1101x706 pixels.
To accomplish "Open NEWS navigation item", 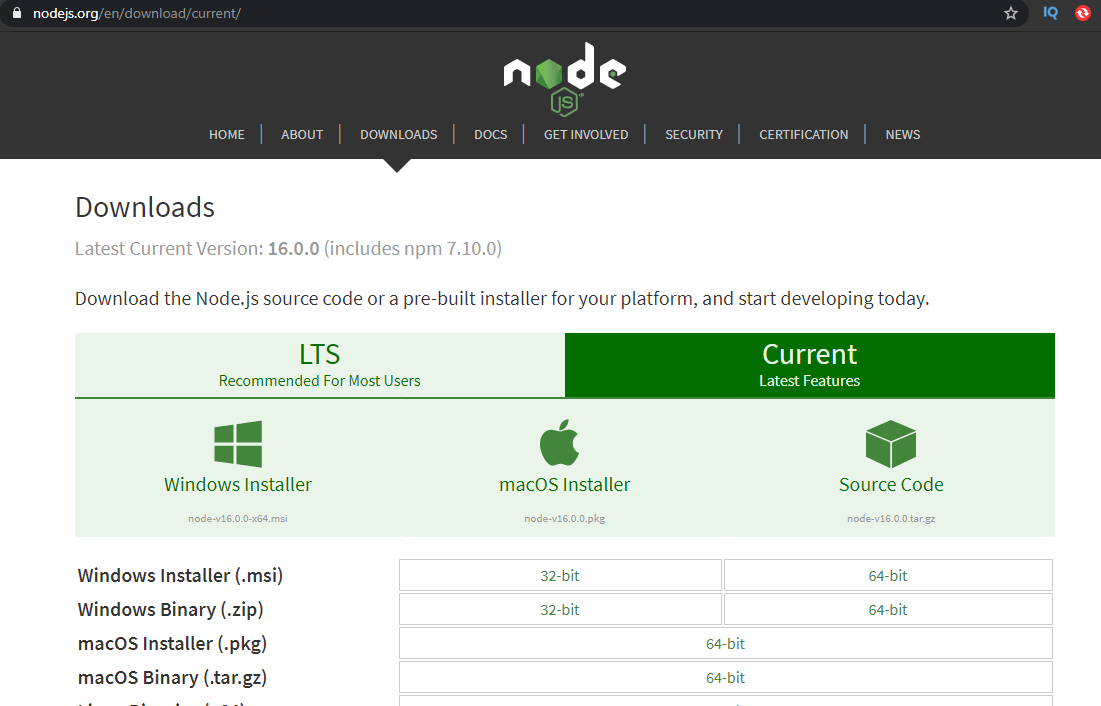I will pos(902,134).
